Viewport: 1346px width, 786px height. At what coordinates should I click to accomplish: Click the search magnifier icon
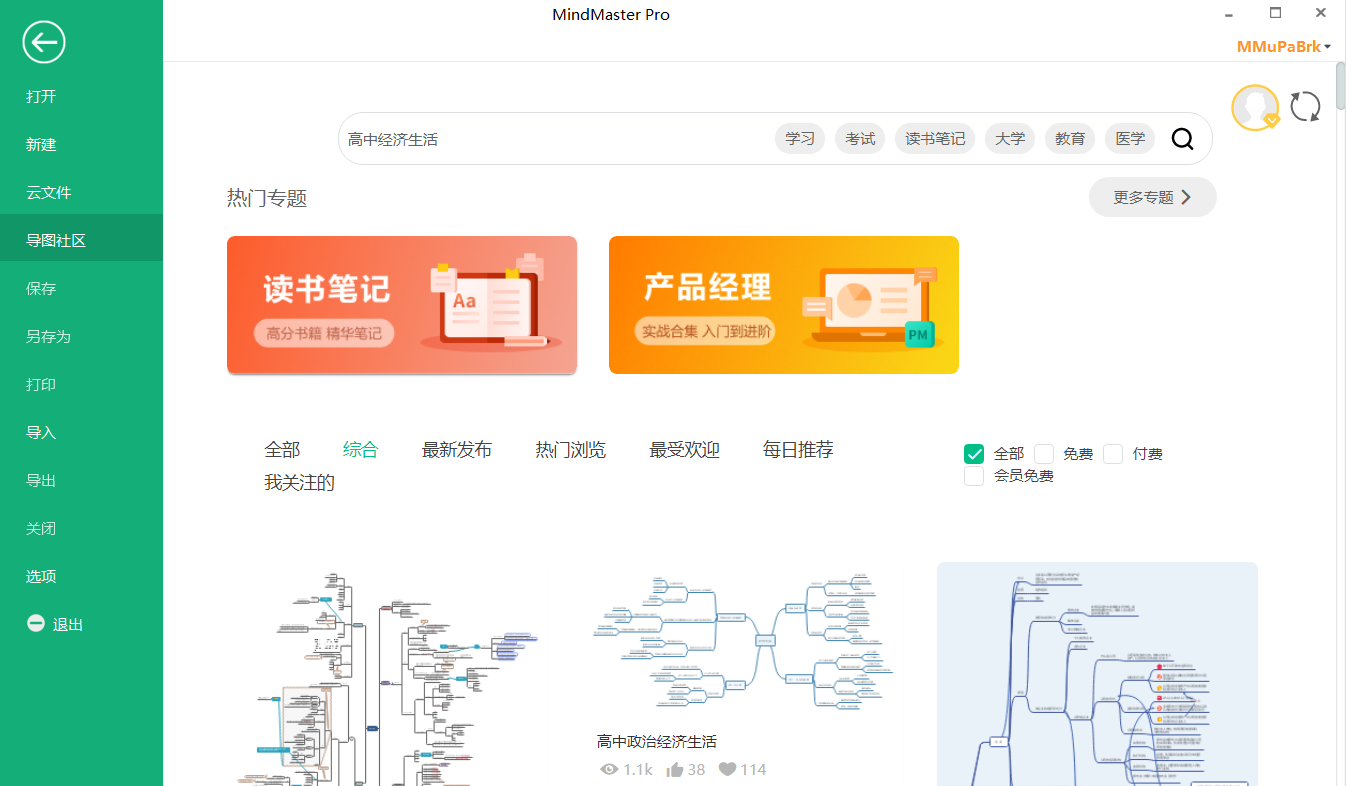point(1182,139)
